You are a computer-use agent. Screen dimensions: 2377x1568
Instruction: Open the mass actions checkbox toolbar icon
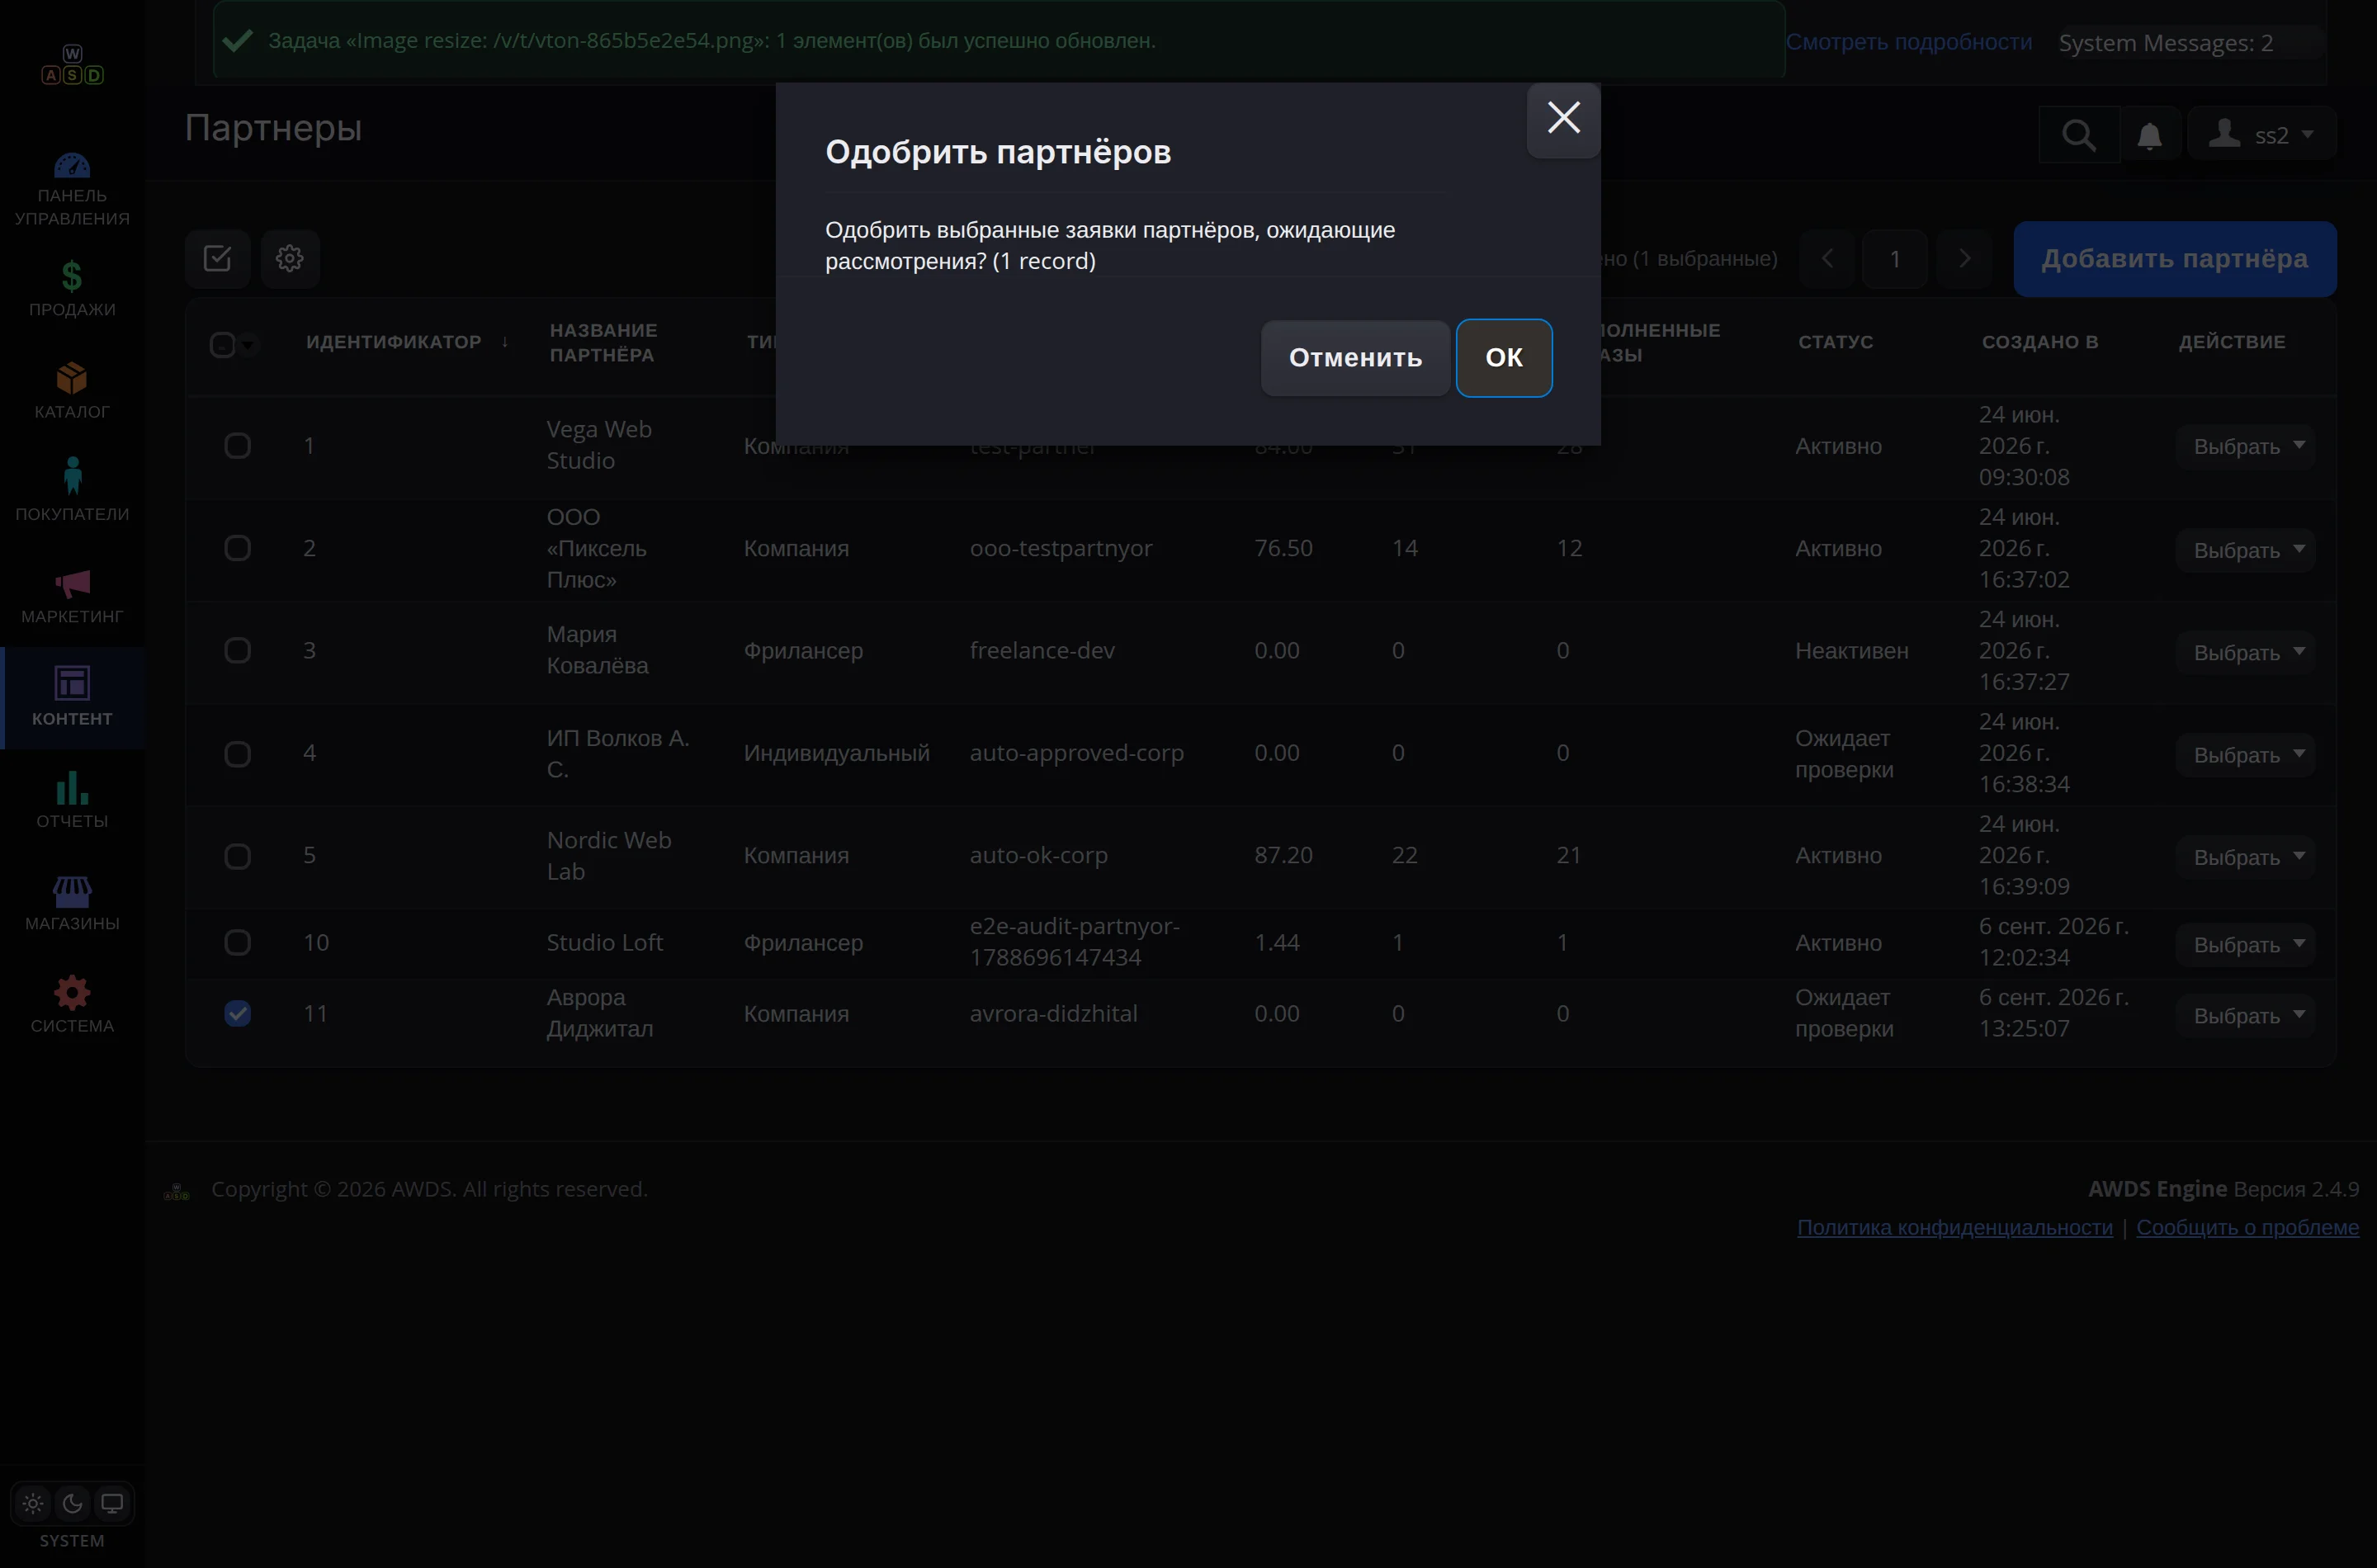click(217, 259)
